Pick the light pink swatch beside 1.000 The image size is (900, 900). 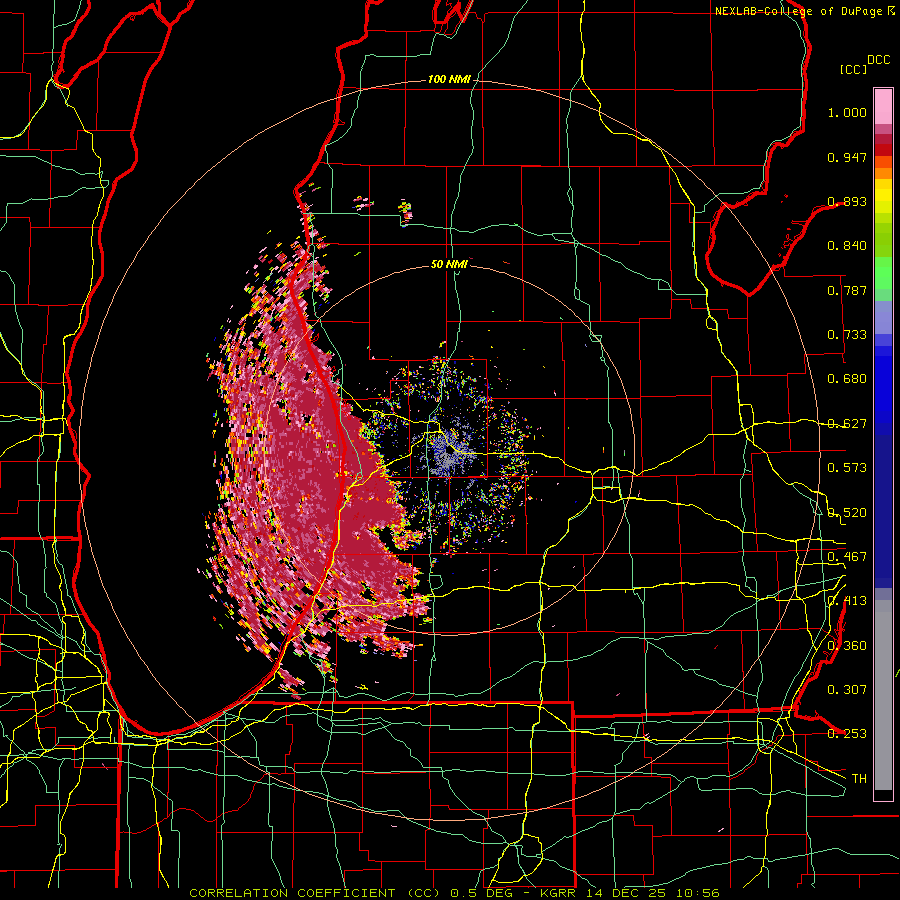coord(883,107)
